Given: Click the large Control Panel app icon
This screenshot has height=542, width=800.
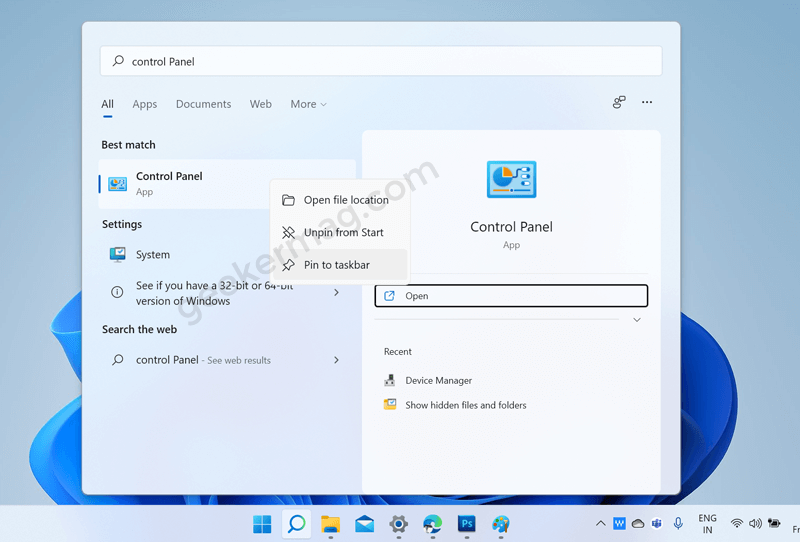Looking at the screenshot, I should tap(511, 179).
